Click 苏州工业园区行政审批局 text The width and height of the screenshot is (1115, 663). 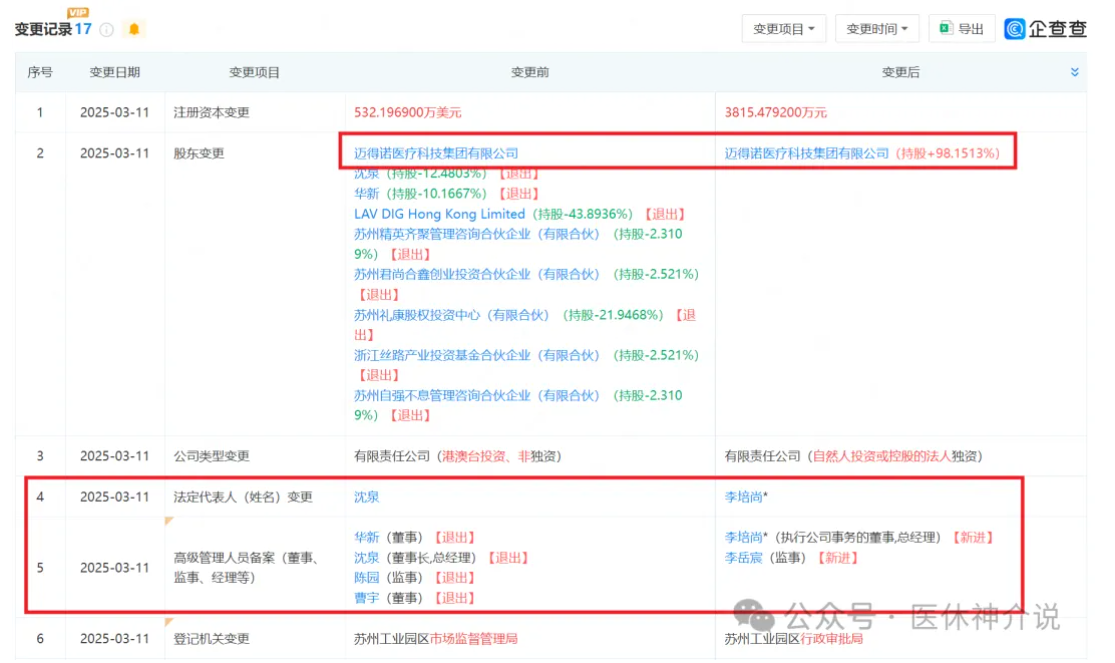(794, 639)
